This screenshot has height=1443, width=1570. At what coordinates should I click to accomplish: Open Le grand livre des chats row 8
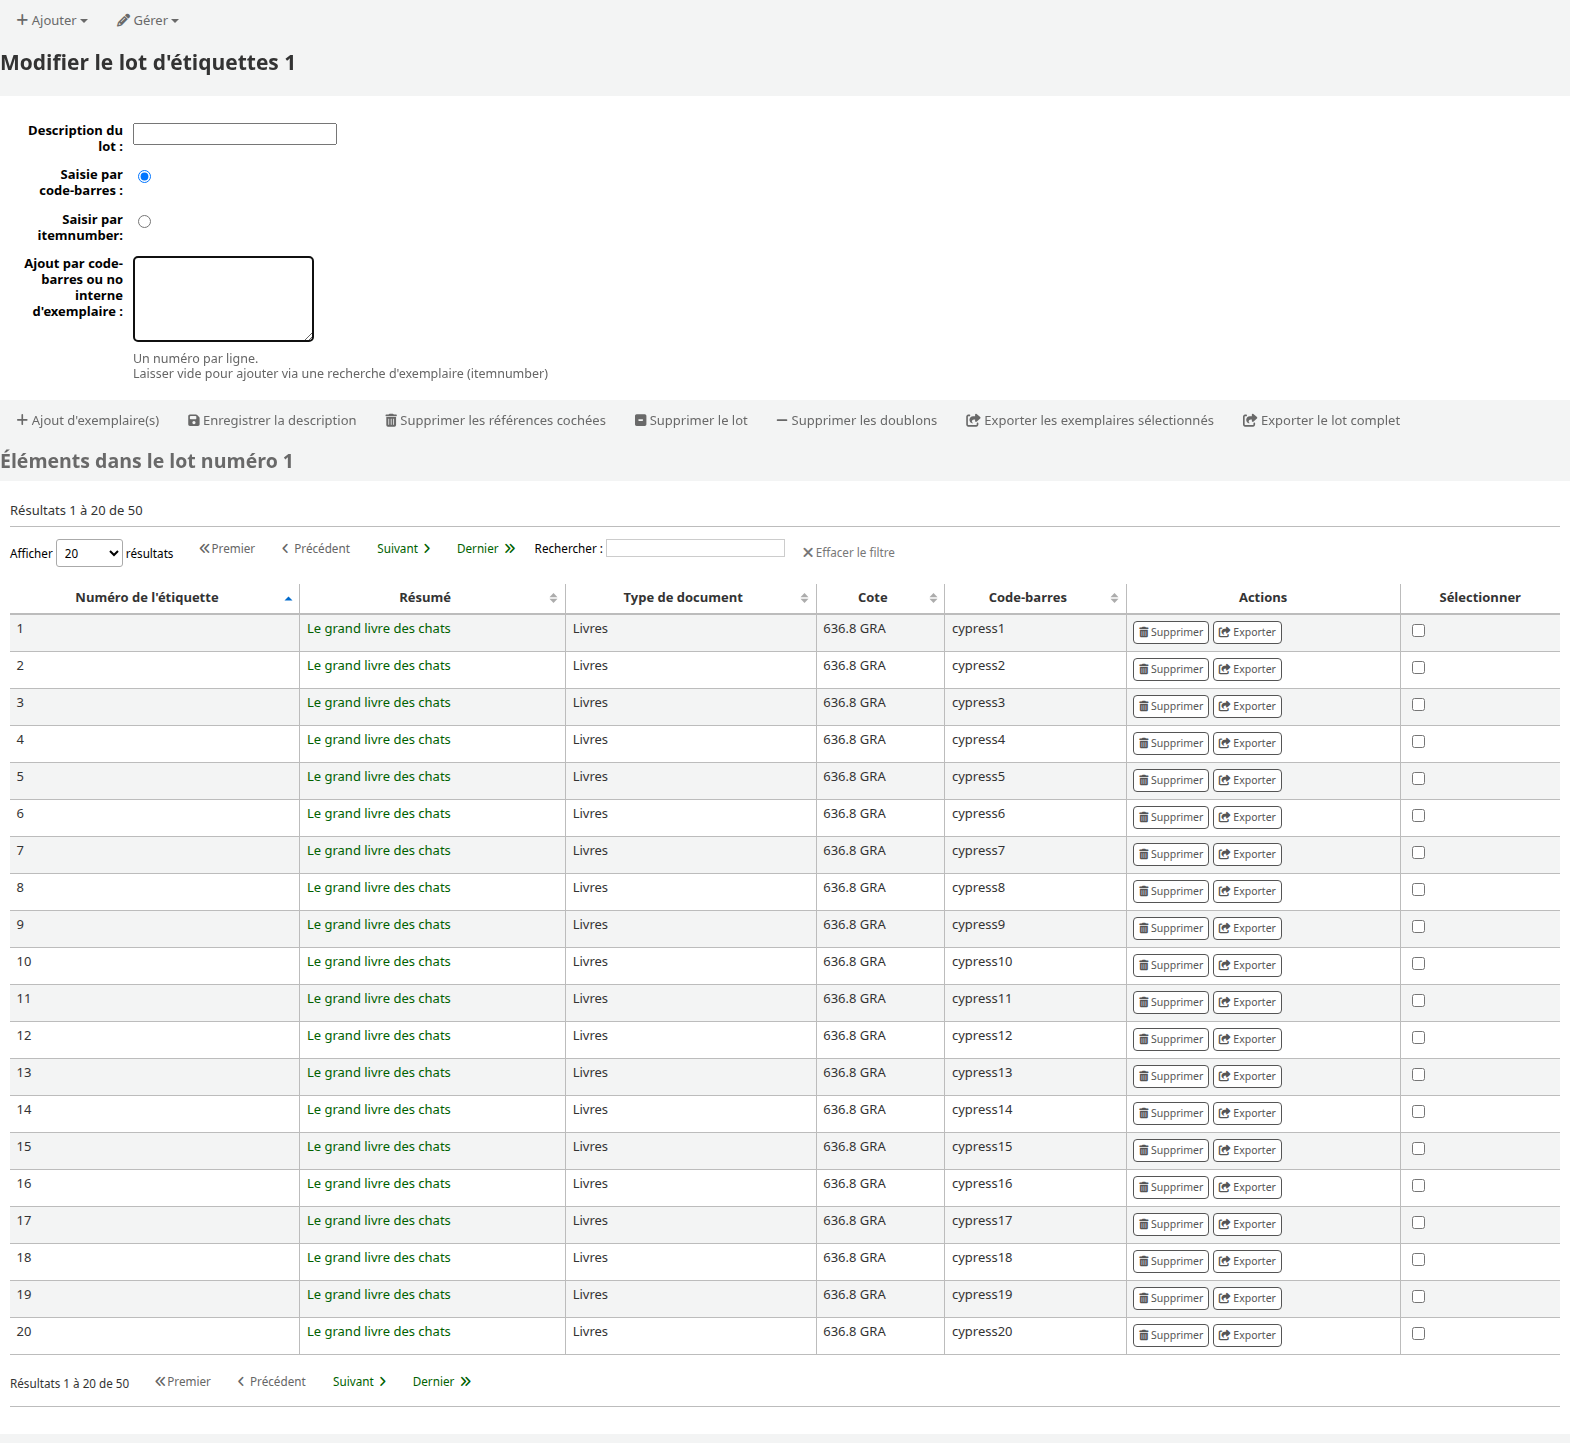[379, 888]
